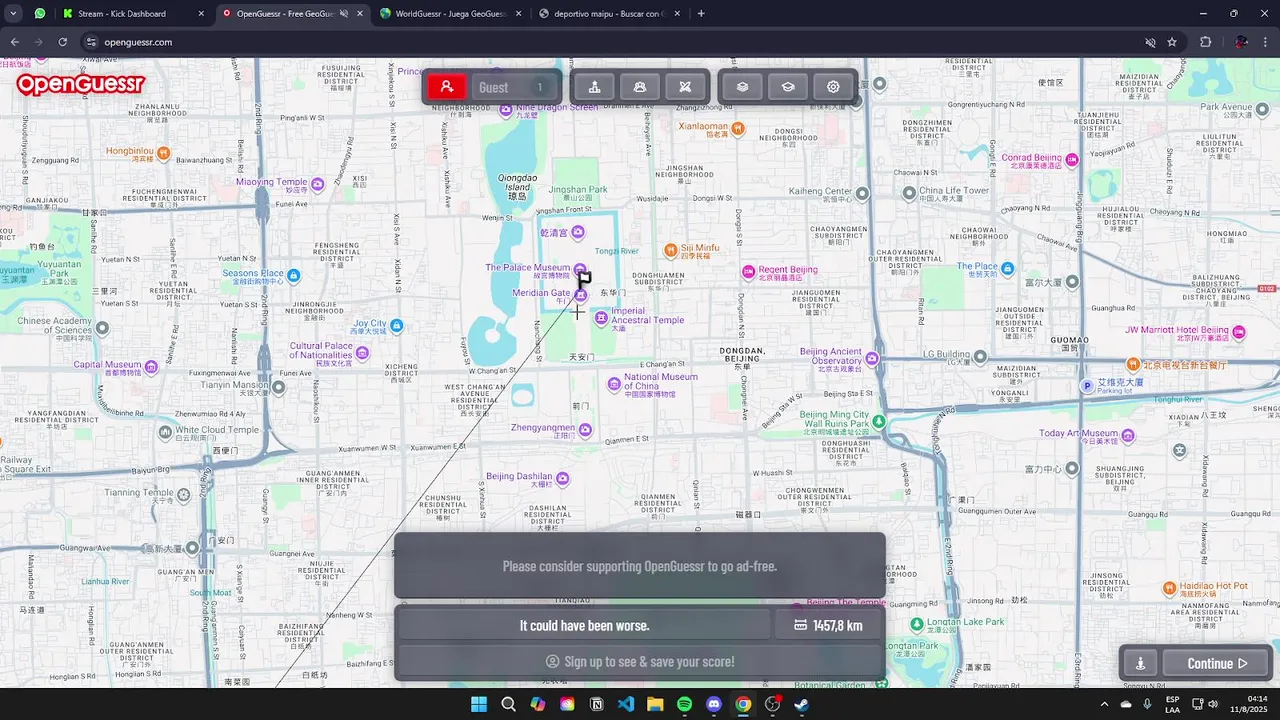This screenshot has height=720, width=1280.
Task: Open a new browser tab
Action: tap(700, 14)
